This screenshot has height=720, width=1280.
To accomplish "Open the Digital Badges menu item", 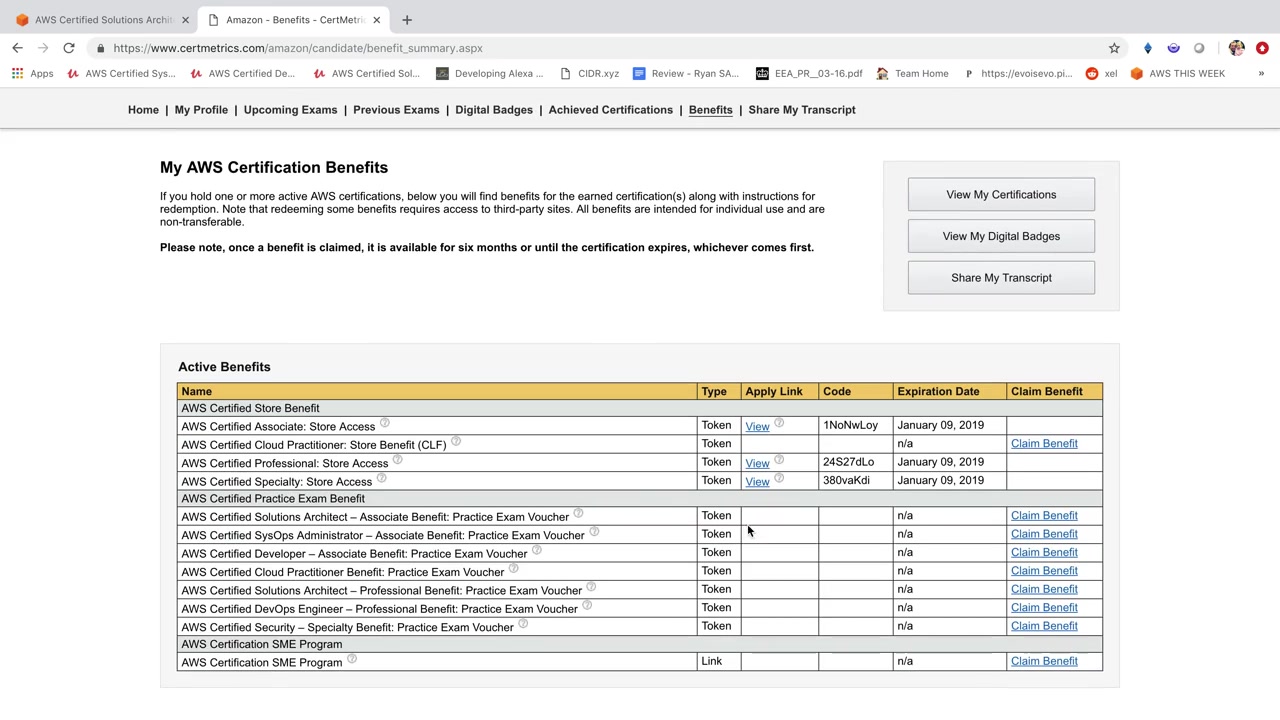I will point(493,110).
